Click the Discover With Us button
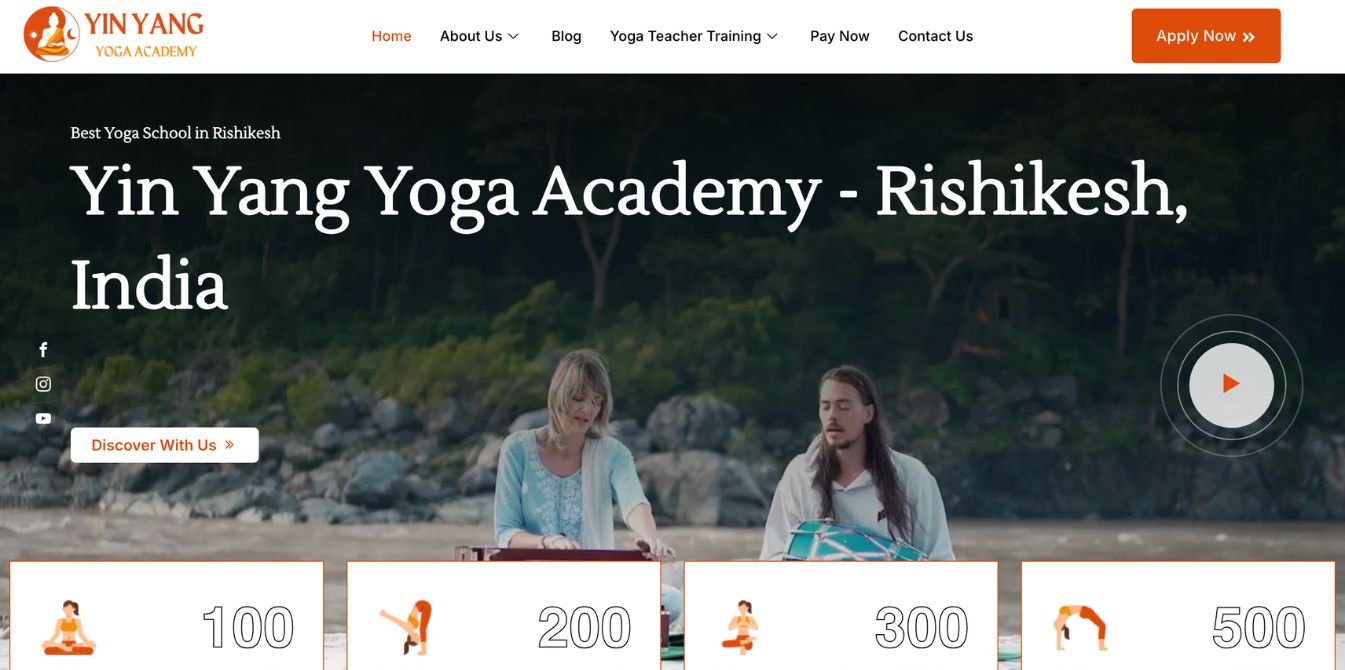The image size is (1345, 670). [x=165, y=445]
